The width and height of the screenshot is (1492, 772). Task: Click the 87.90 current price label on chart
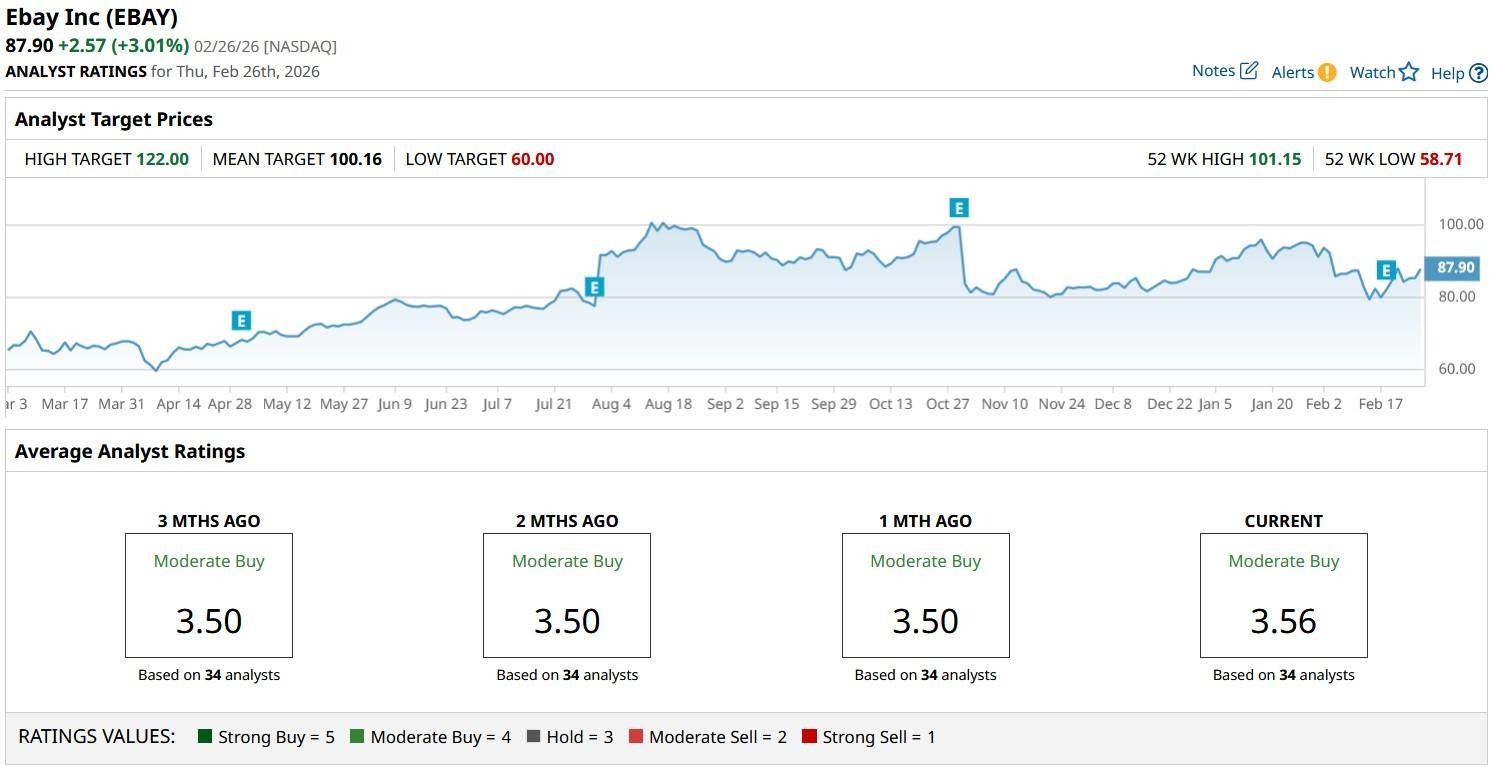tap(1455, 268)
